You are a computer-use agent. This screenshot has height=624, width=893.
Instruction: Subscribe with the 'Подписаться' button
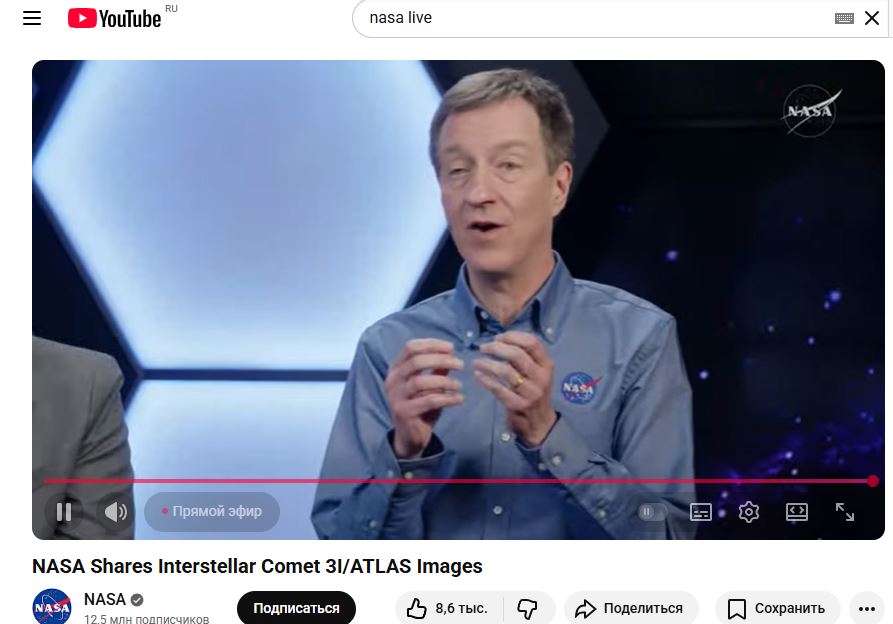pos(296,608)
